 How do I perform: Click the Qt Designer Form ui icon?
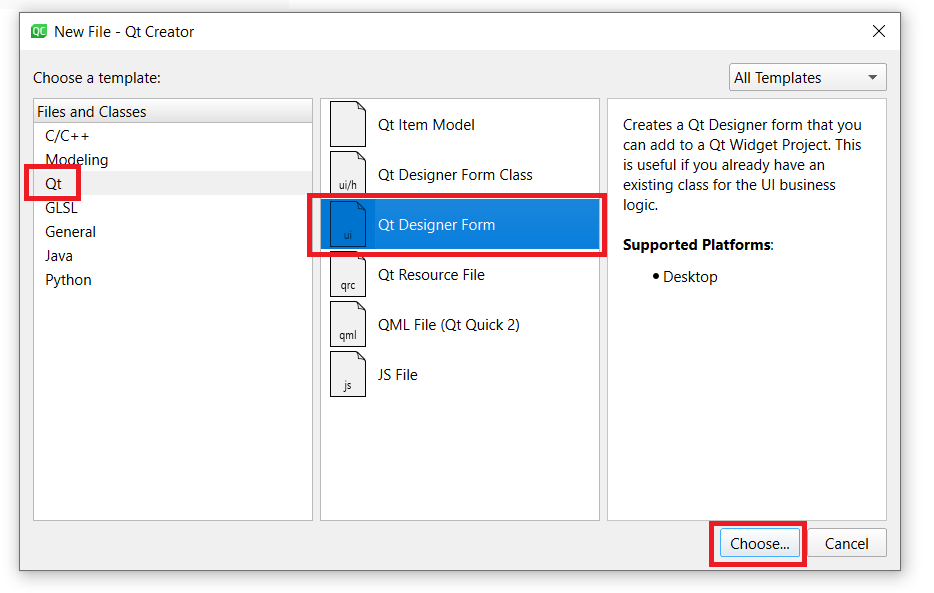(x=348, y=225)
